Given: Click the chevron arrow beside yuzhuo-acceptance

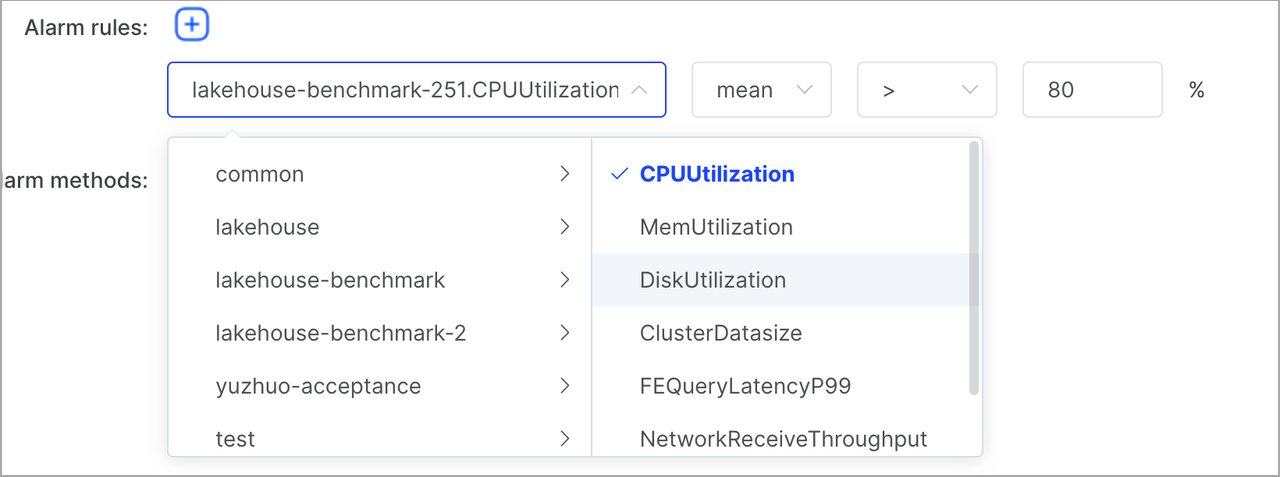Looking at the screenshot, I should 565,386.
